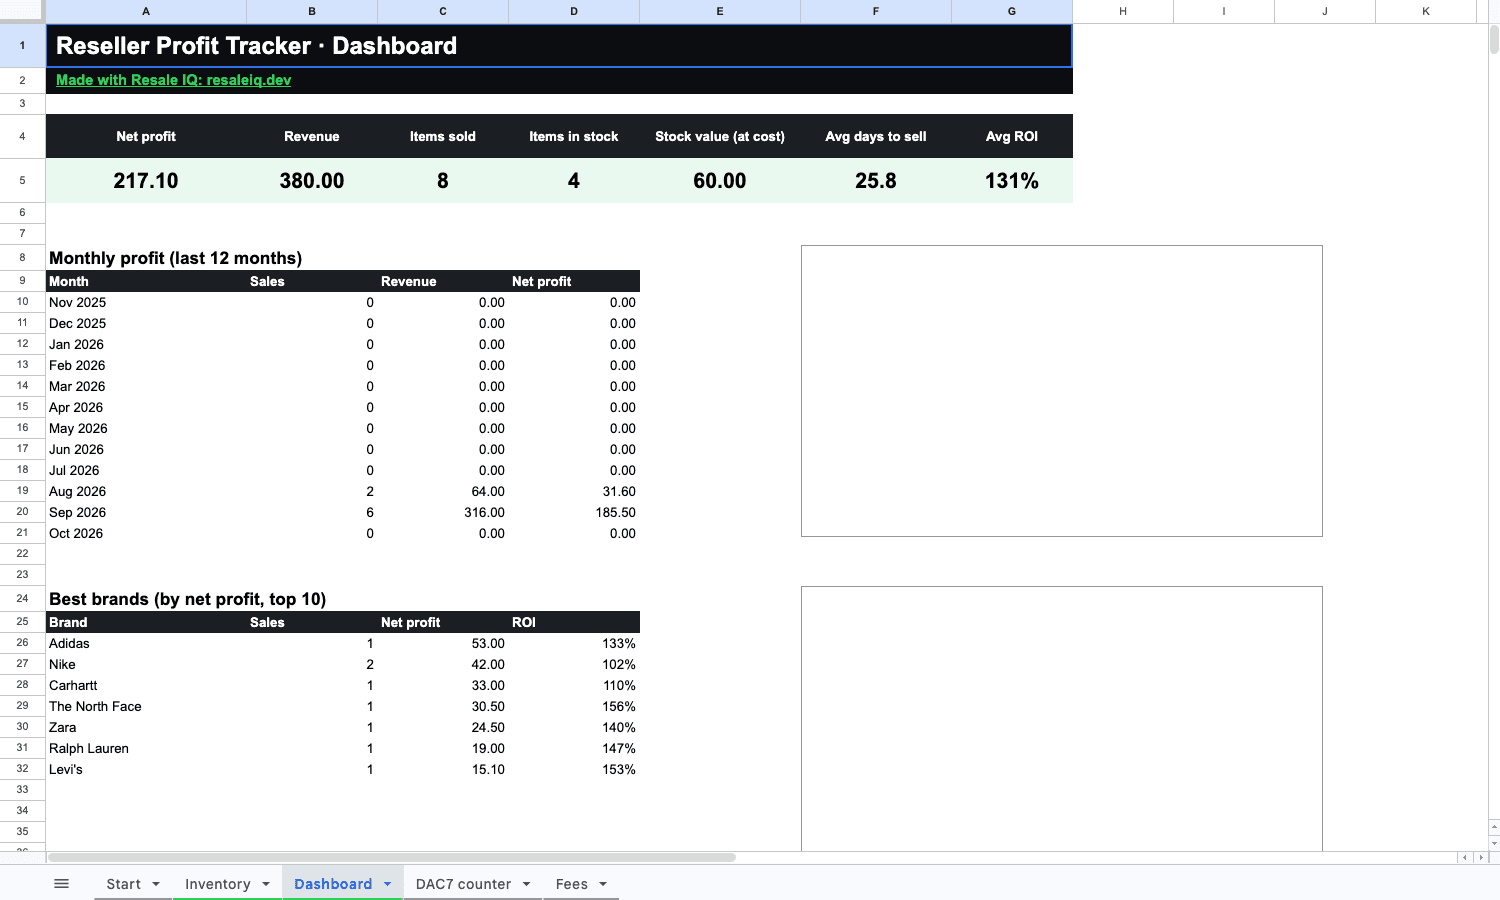This screenshot has width=1500, height=900.
Task: Click the vertical scrollbar thumb
Action: pyautogui.click(x=1494, y=39)
